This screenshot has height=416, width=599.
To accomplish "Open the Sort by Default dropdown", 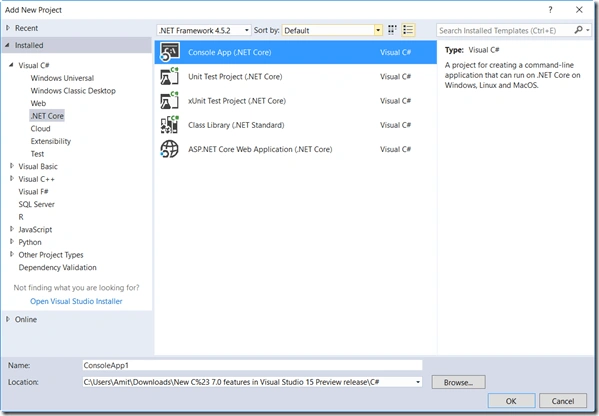I will click(x=332, y=31).
